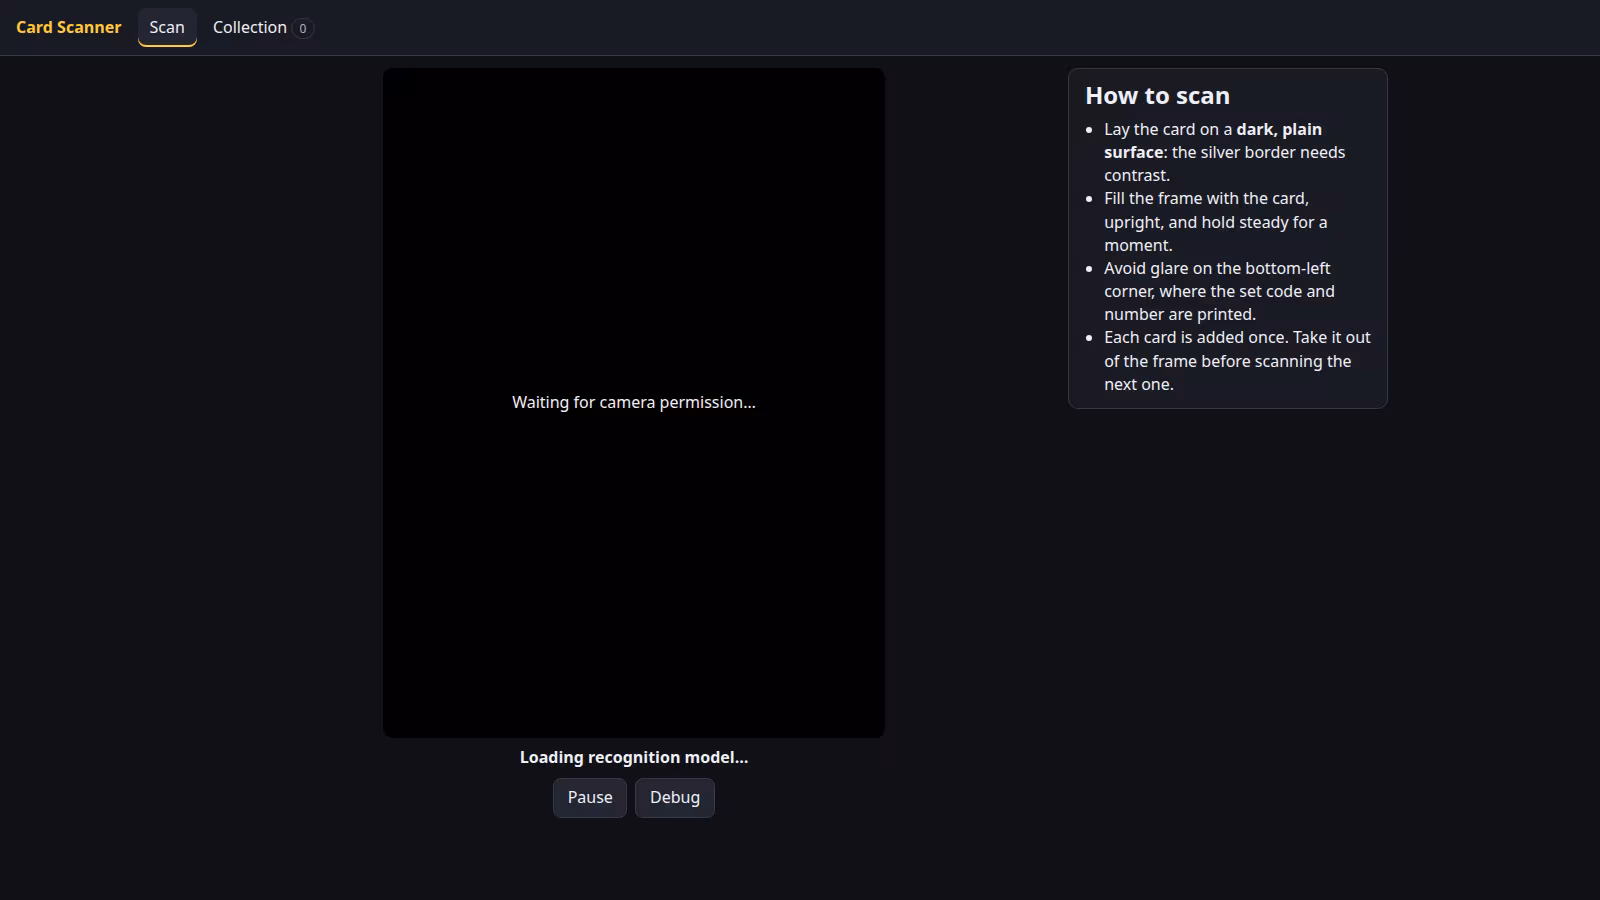Open the Card Scanner home link
Screen dimensions: 1600x900
coord(68,27)
